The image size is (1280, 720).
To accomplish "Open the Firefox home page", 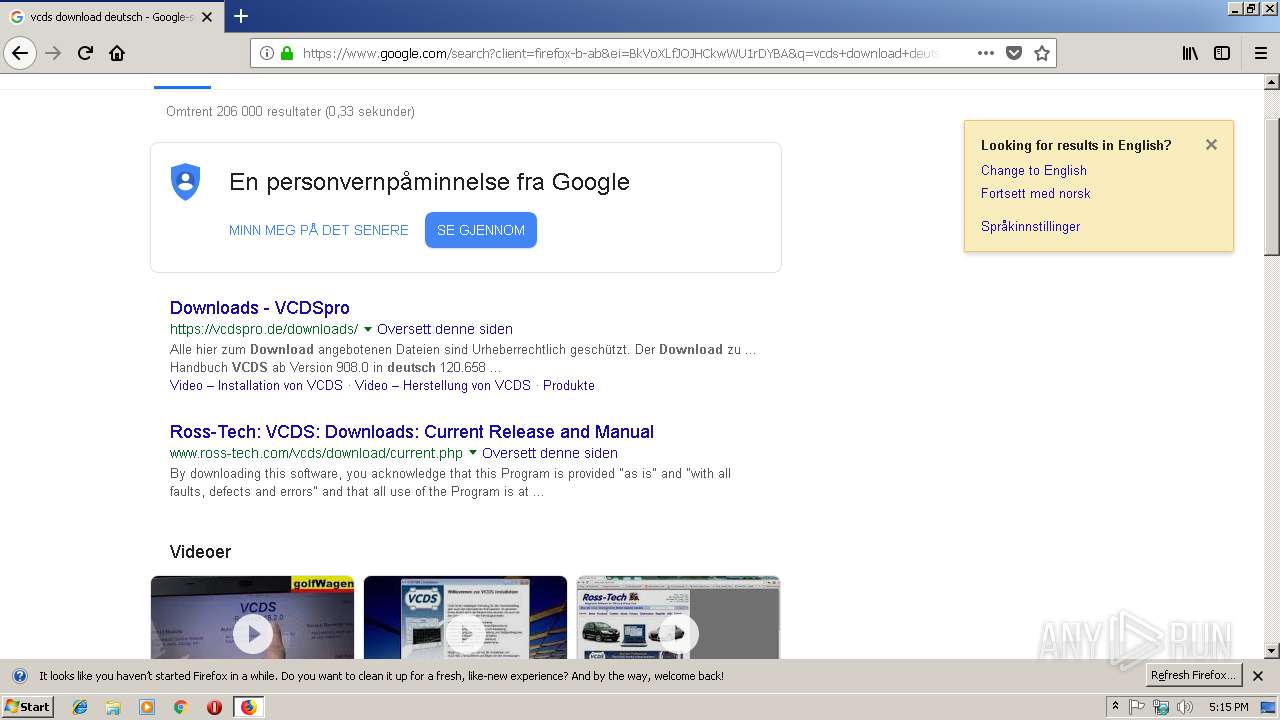I will click(x=117, y=53).
